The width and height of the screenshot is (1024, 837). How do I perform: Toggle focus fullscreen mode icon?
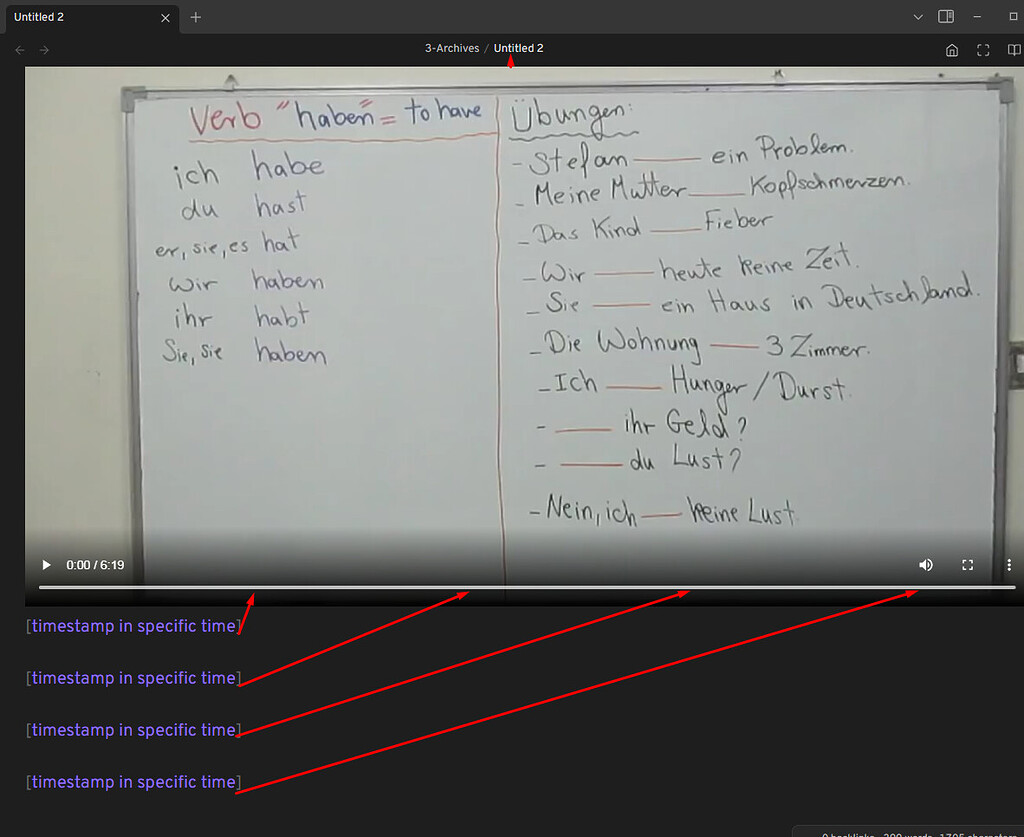tap(983, 50)
